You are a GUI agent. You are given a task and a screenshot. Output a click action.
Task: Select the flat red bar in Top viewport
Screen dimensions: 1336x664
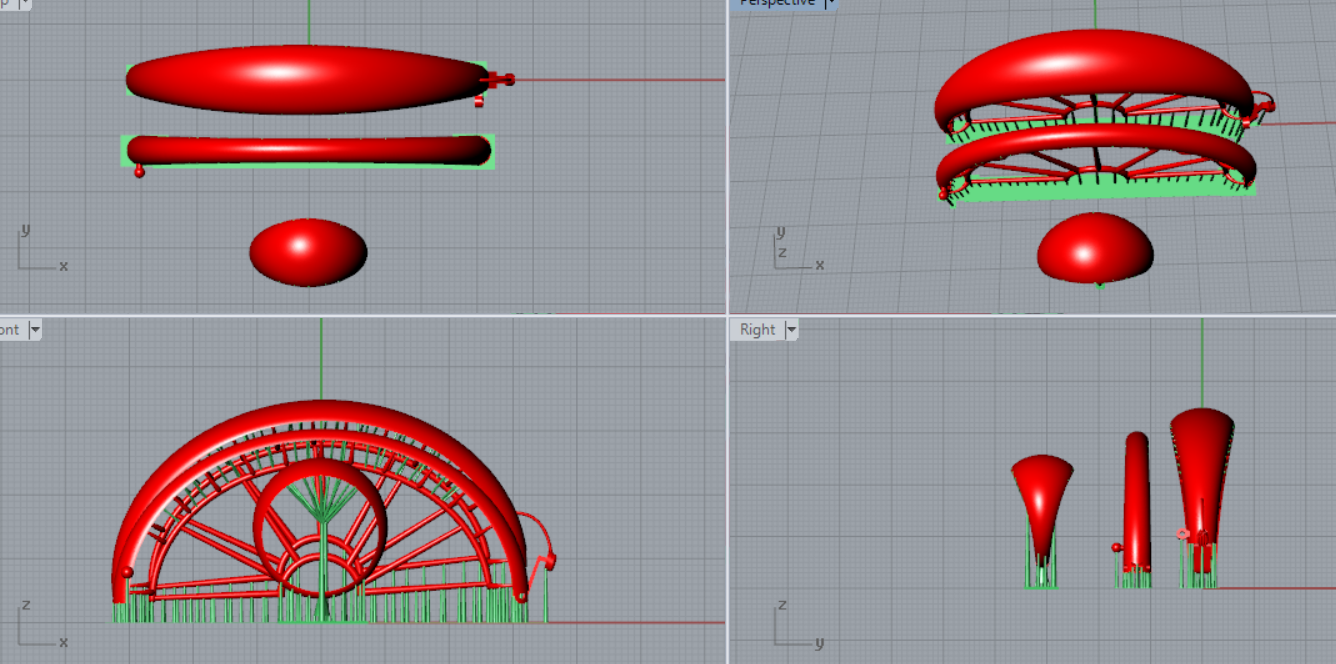click(308, 149)
